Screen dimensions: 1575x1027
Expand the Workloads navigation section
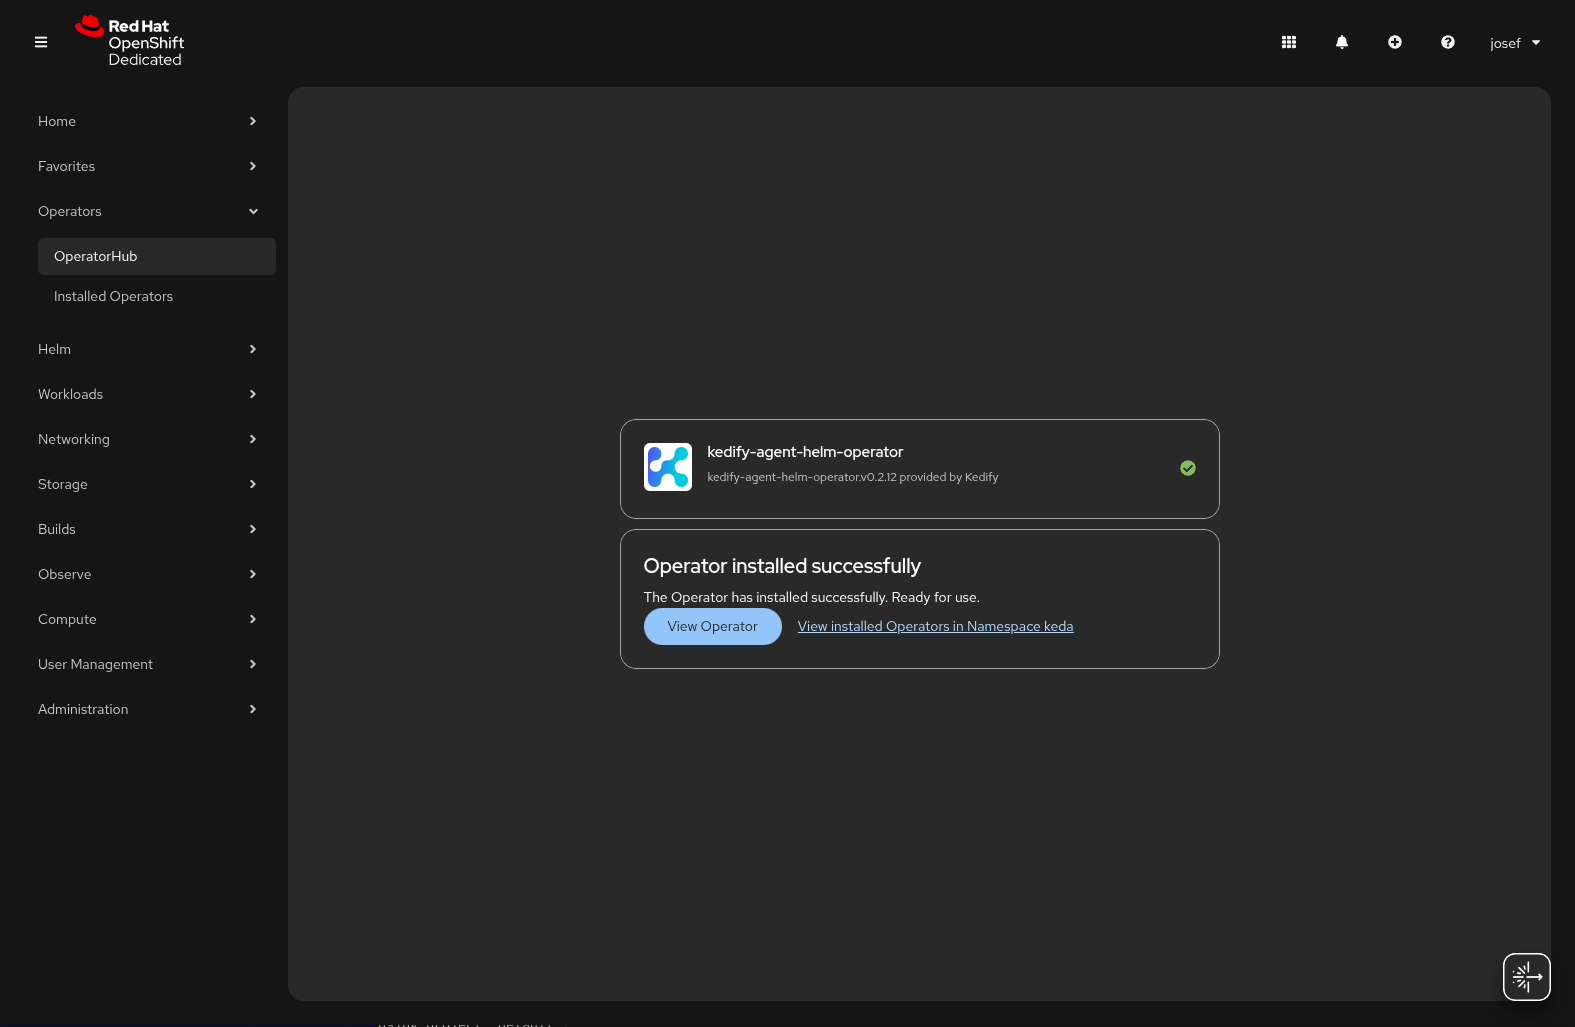[147, 394]
